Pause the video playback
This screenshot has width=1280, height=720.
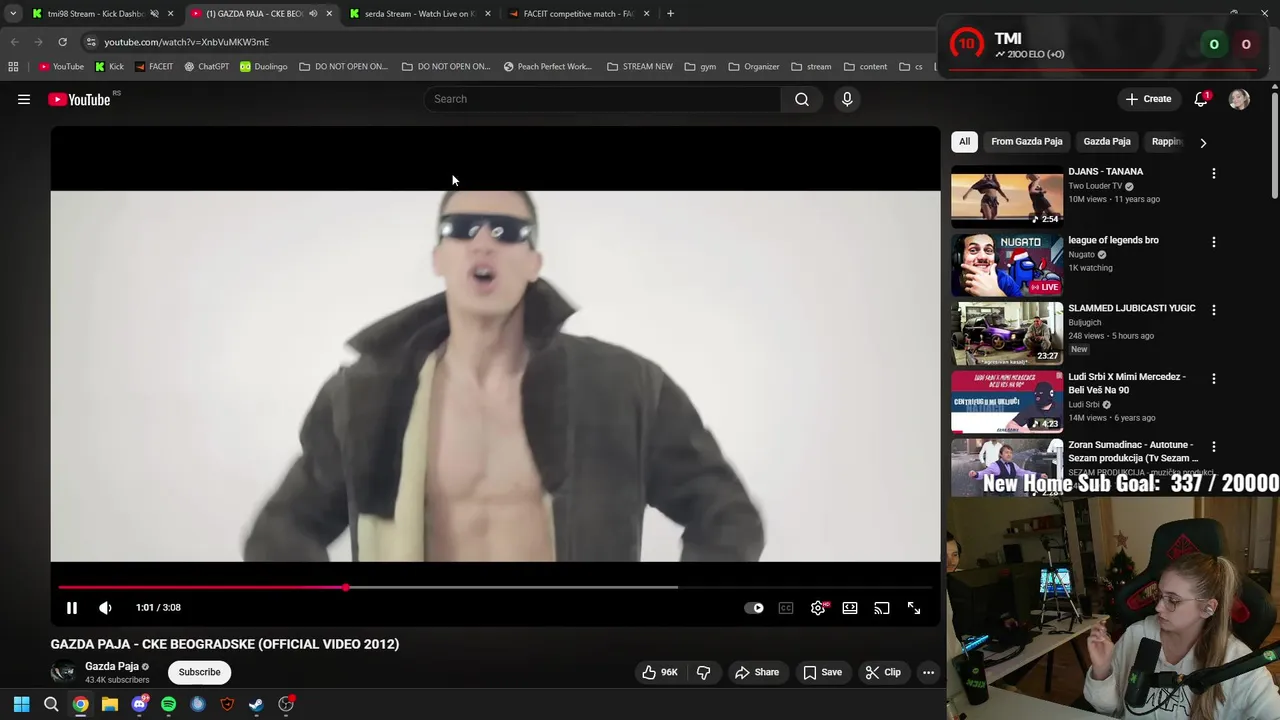[x=72, y=608]
